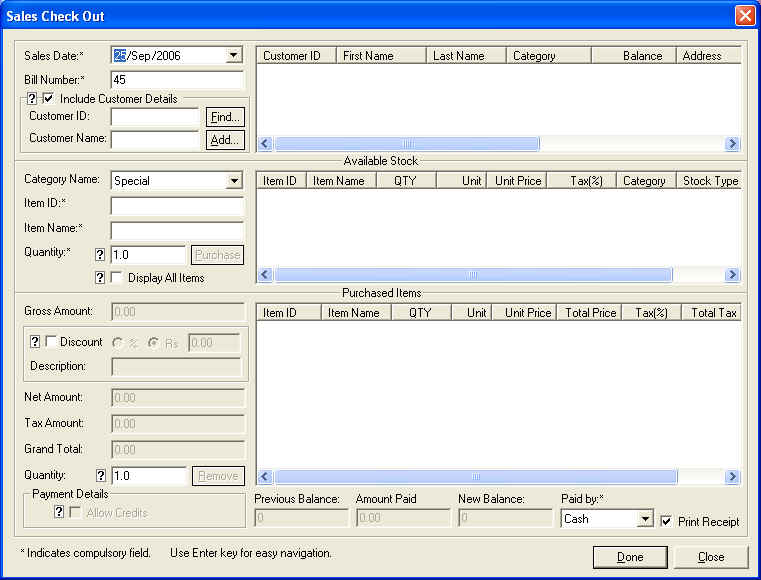Image resolution: width=761 pixels, height=580 pixels.
Task: Uncheck the Print Receipt checkbox
Action: [666, 521]
